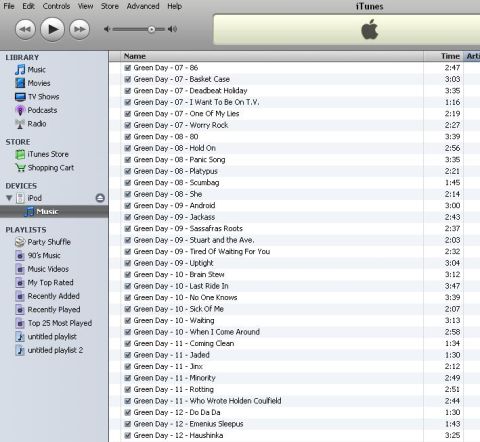Select song Green Day - 12 - Haushinka
This screenshot has height=442, width=480.
pyautogui.click(x=178, y=435)
